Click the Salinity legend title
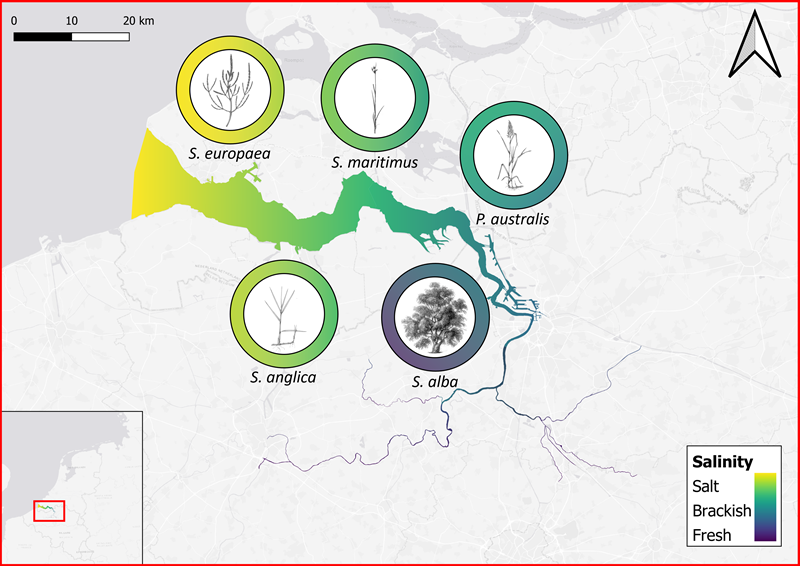800x566 pixels. pos(722,461)
